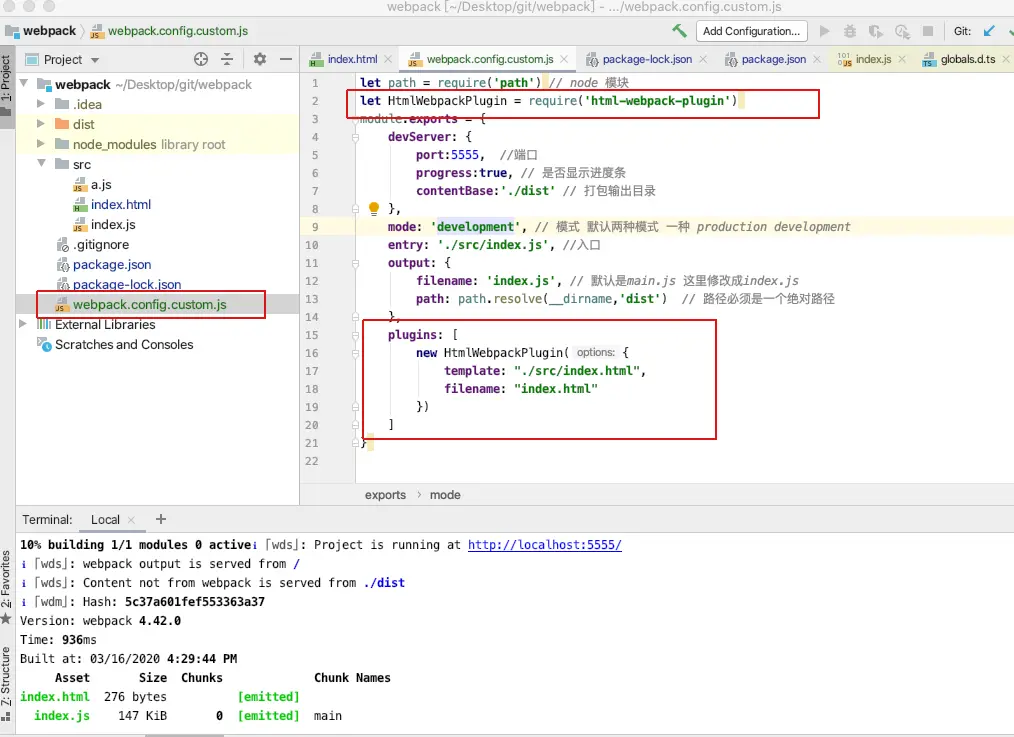This screenshot has height=737, width=1014.
Task: Click the Stop square icon
Action: coord(928,31)
